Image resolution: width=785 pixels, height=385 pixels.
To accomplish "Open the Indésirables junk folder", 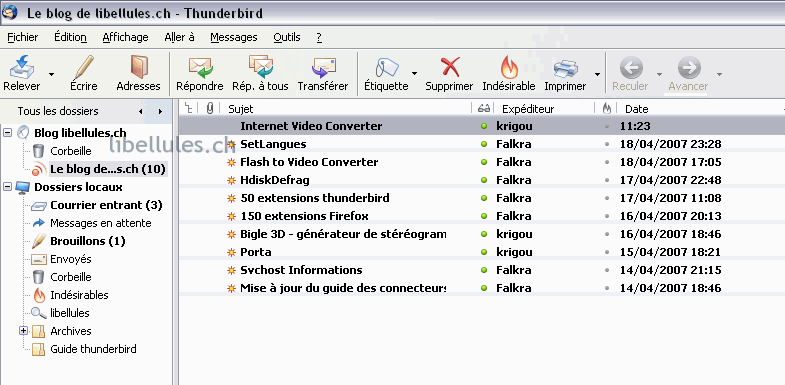I will click(79, 295).
